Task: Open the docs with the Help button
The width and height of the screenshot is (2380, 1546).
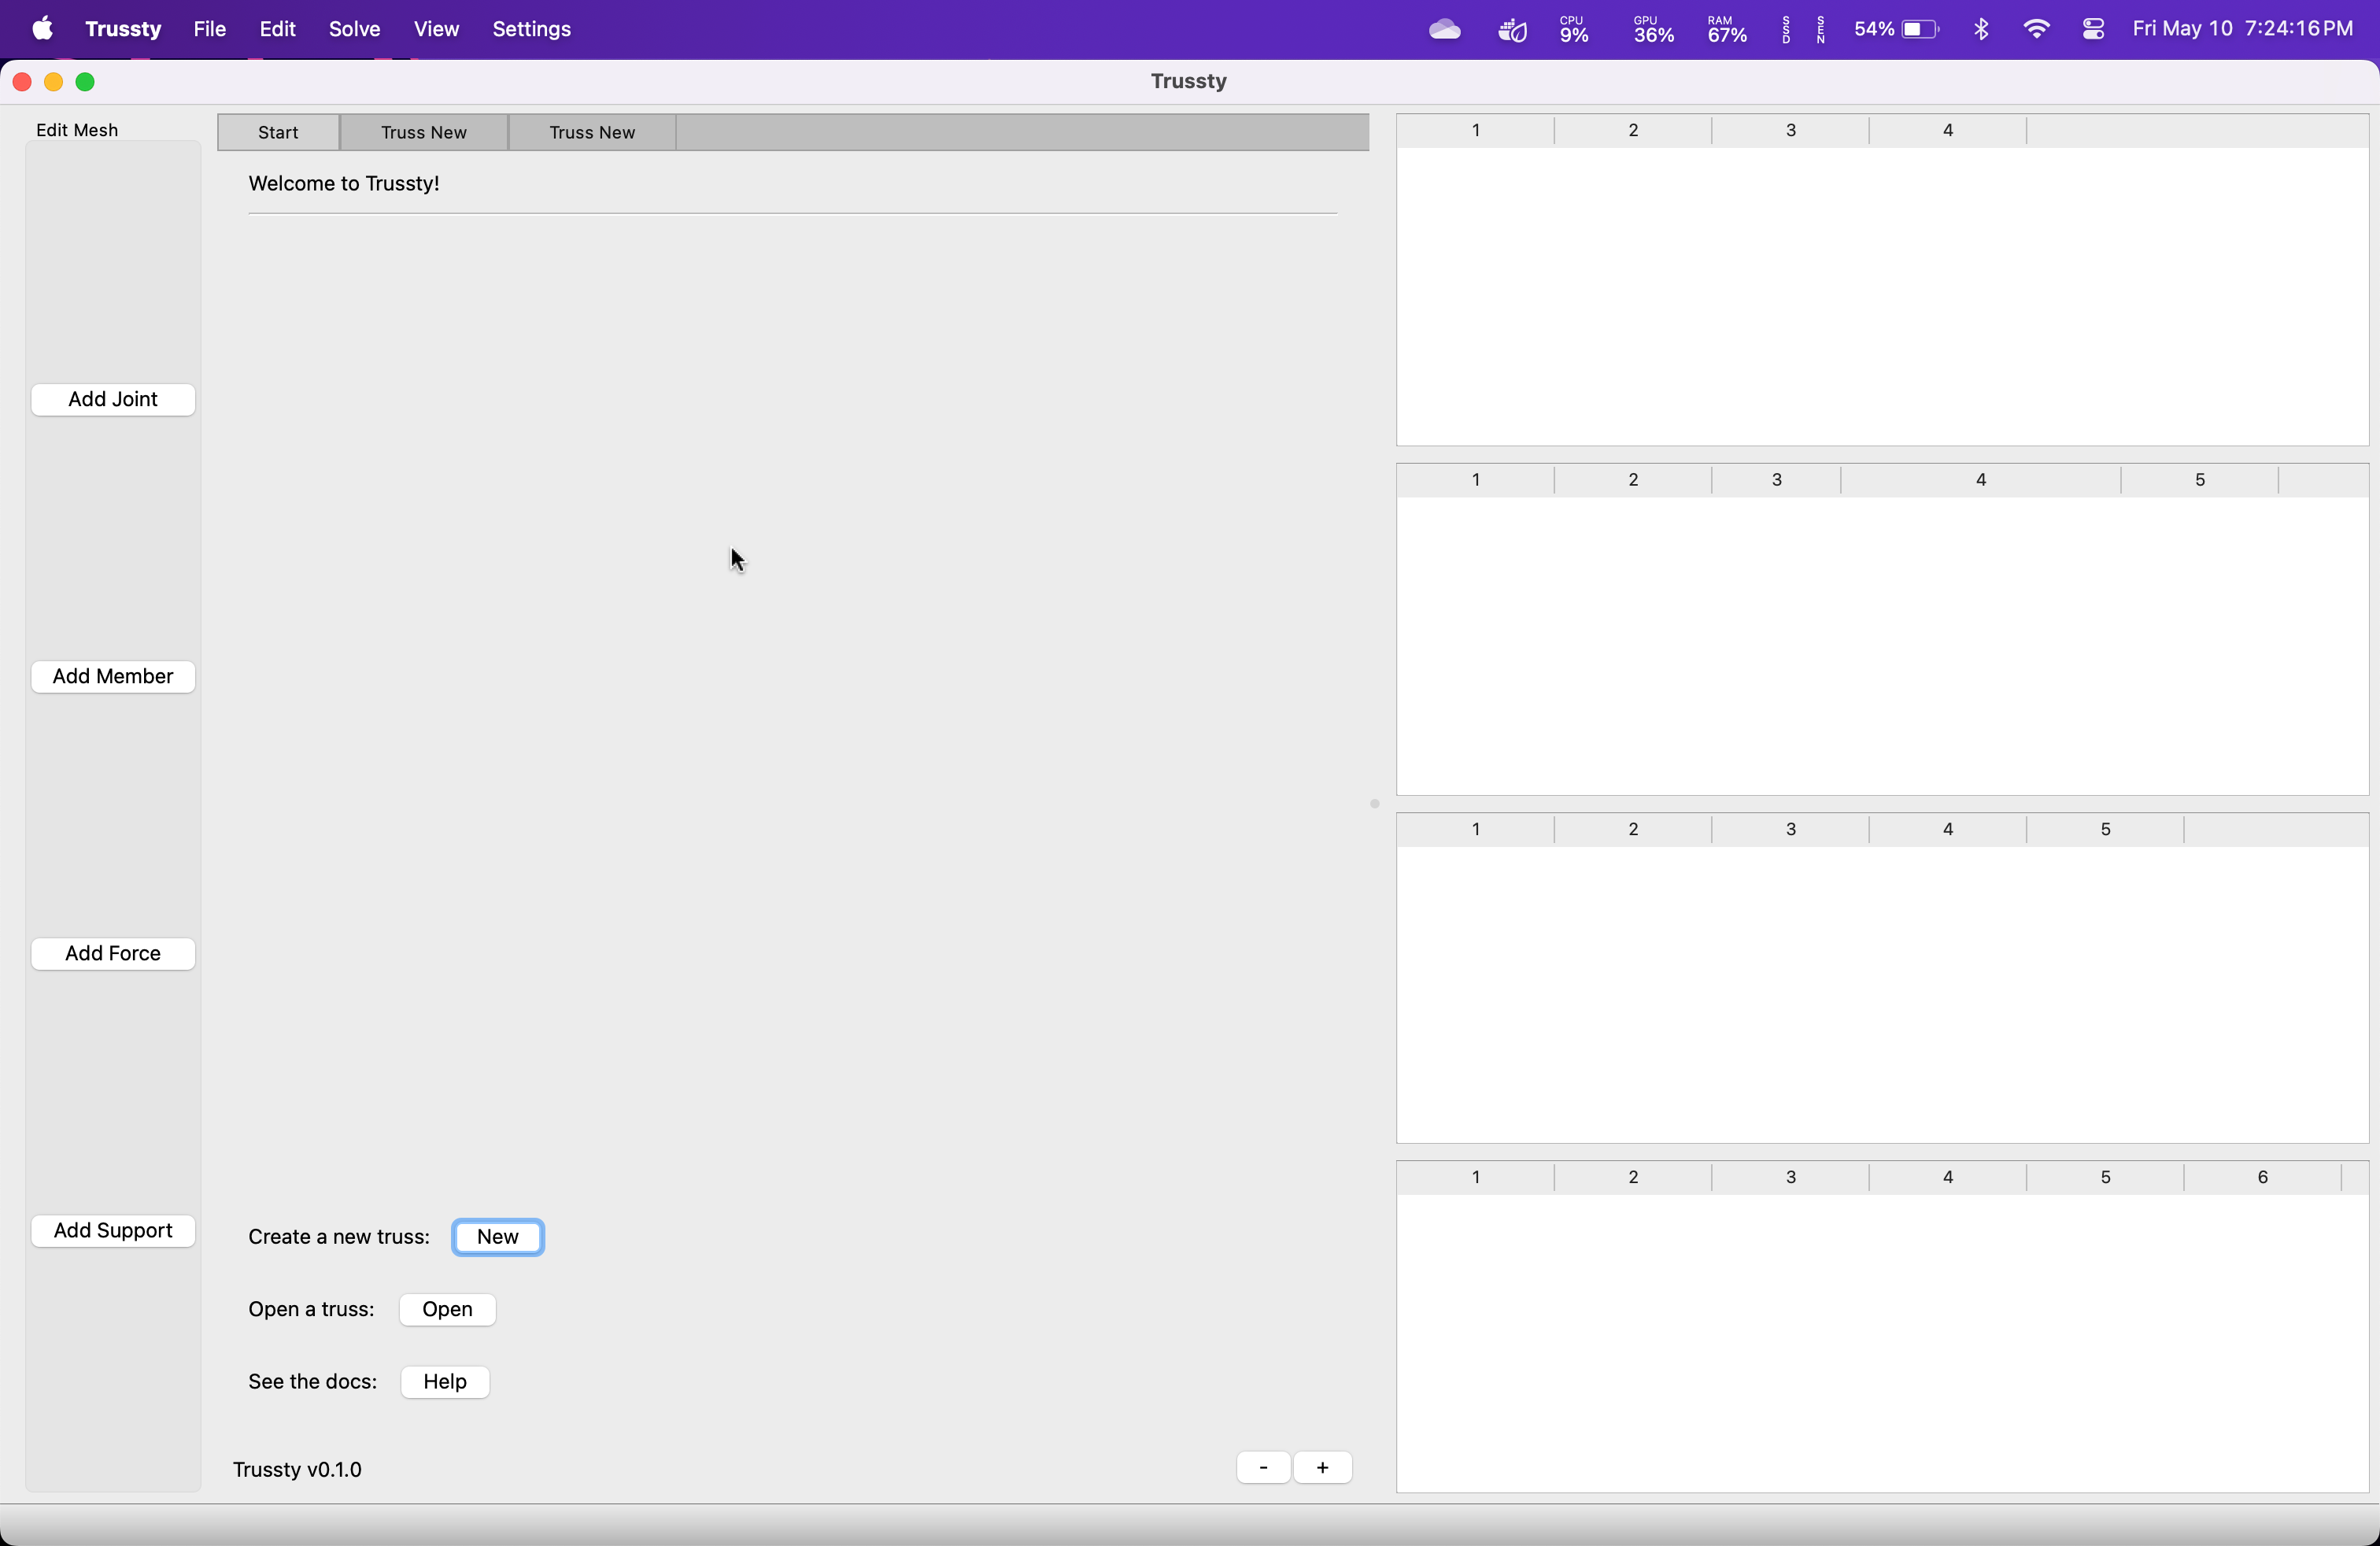Action: pyautogui.click(x=445, y=1381)
